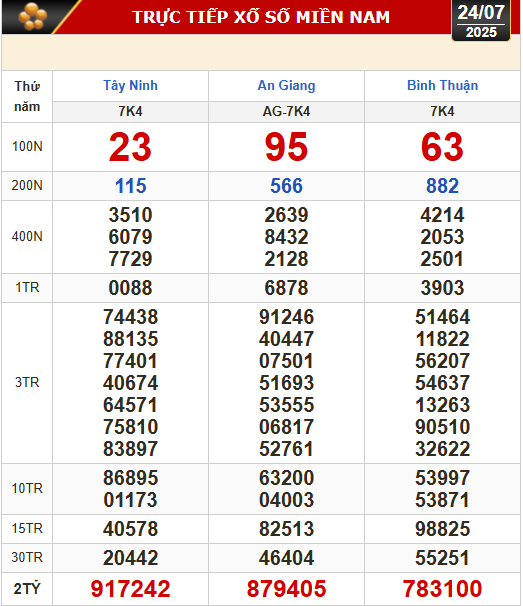Screen dimensions: 523x606
Task: Click the 24/07 2025 date badge
Action: point(481,20)
